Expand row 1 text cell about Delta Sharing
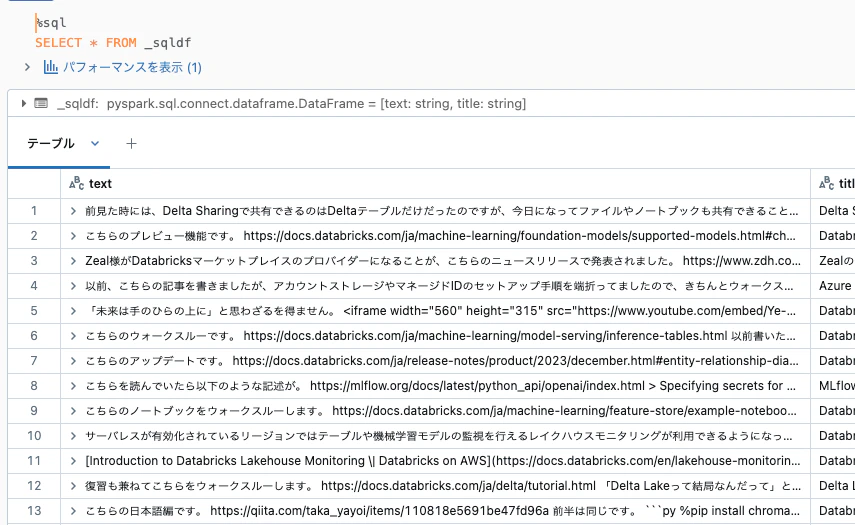This screenshot has width=855, height=525. [x=73, y=211]
